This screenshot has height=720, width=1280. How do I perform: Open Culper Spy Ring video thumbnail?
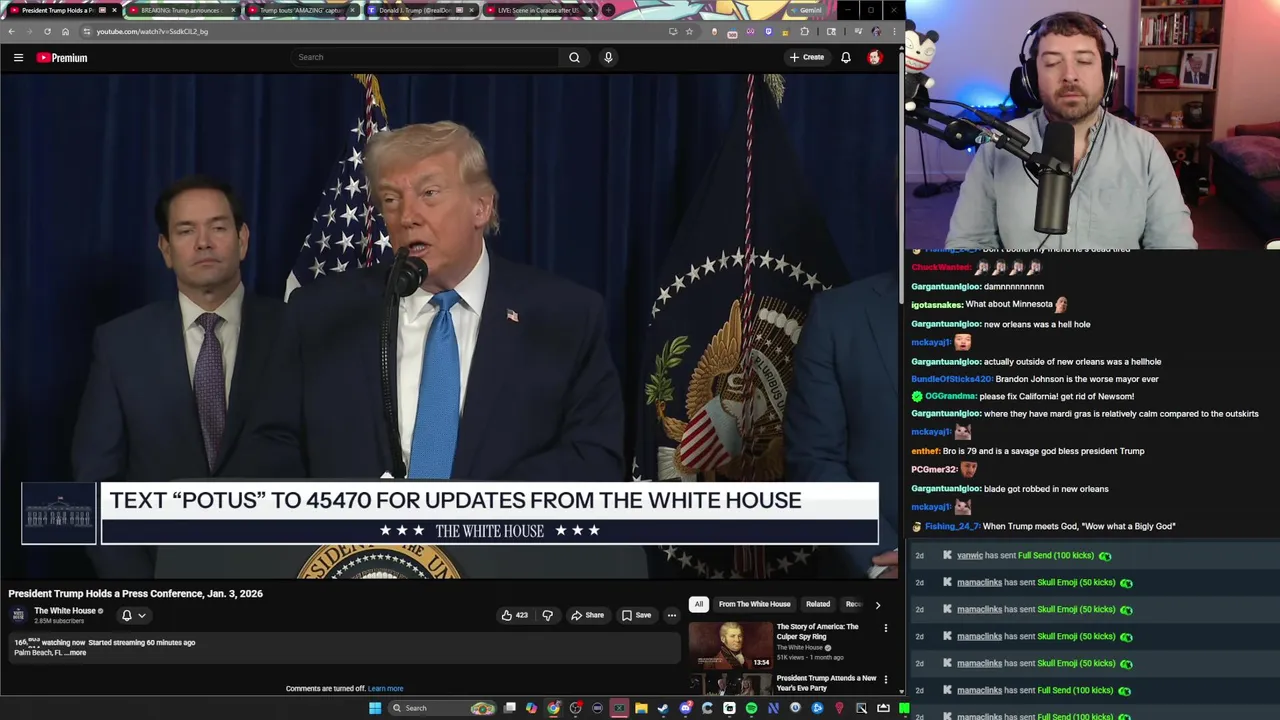[731, 645]
